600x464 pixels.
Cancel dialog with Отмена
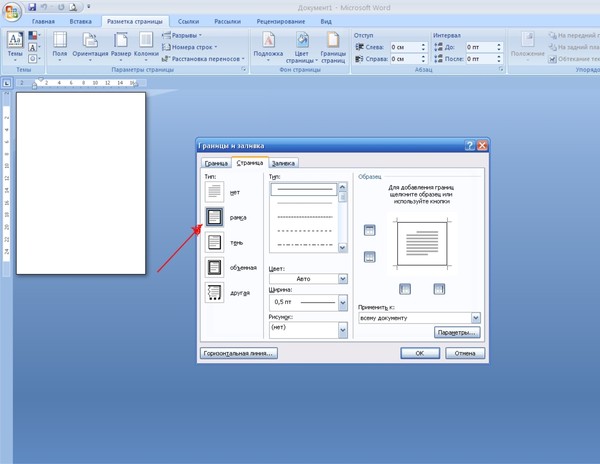[x=465, y=353]
